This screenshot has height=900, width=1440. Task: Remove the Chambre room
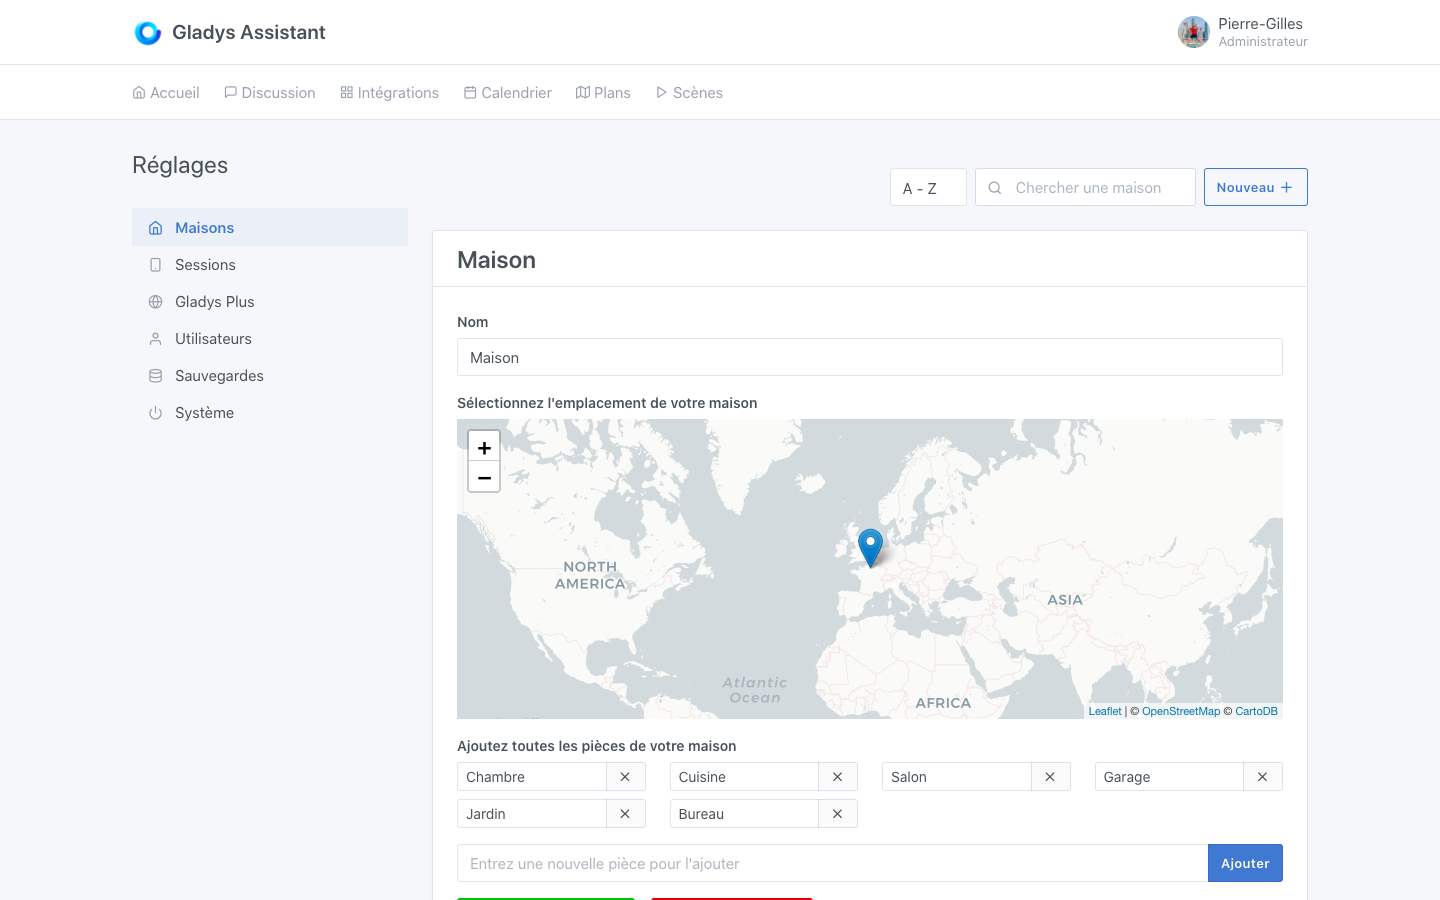(625, 776)
